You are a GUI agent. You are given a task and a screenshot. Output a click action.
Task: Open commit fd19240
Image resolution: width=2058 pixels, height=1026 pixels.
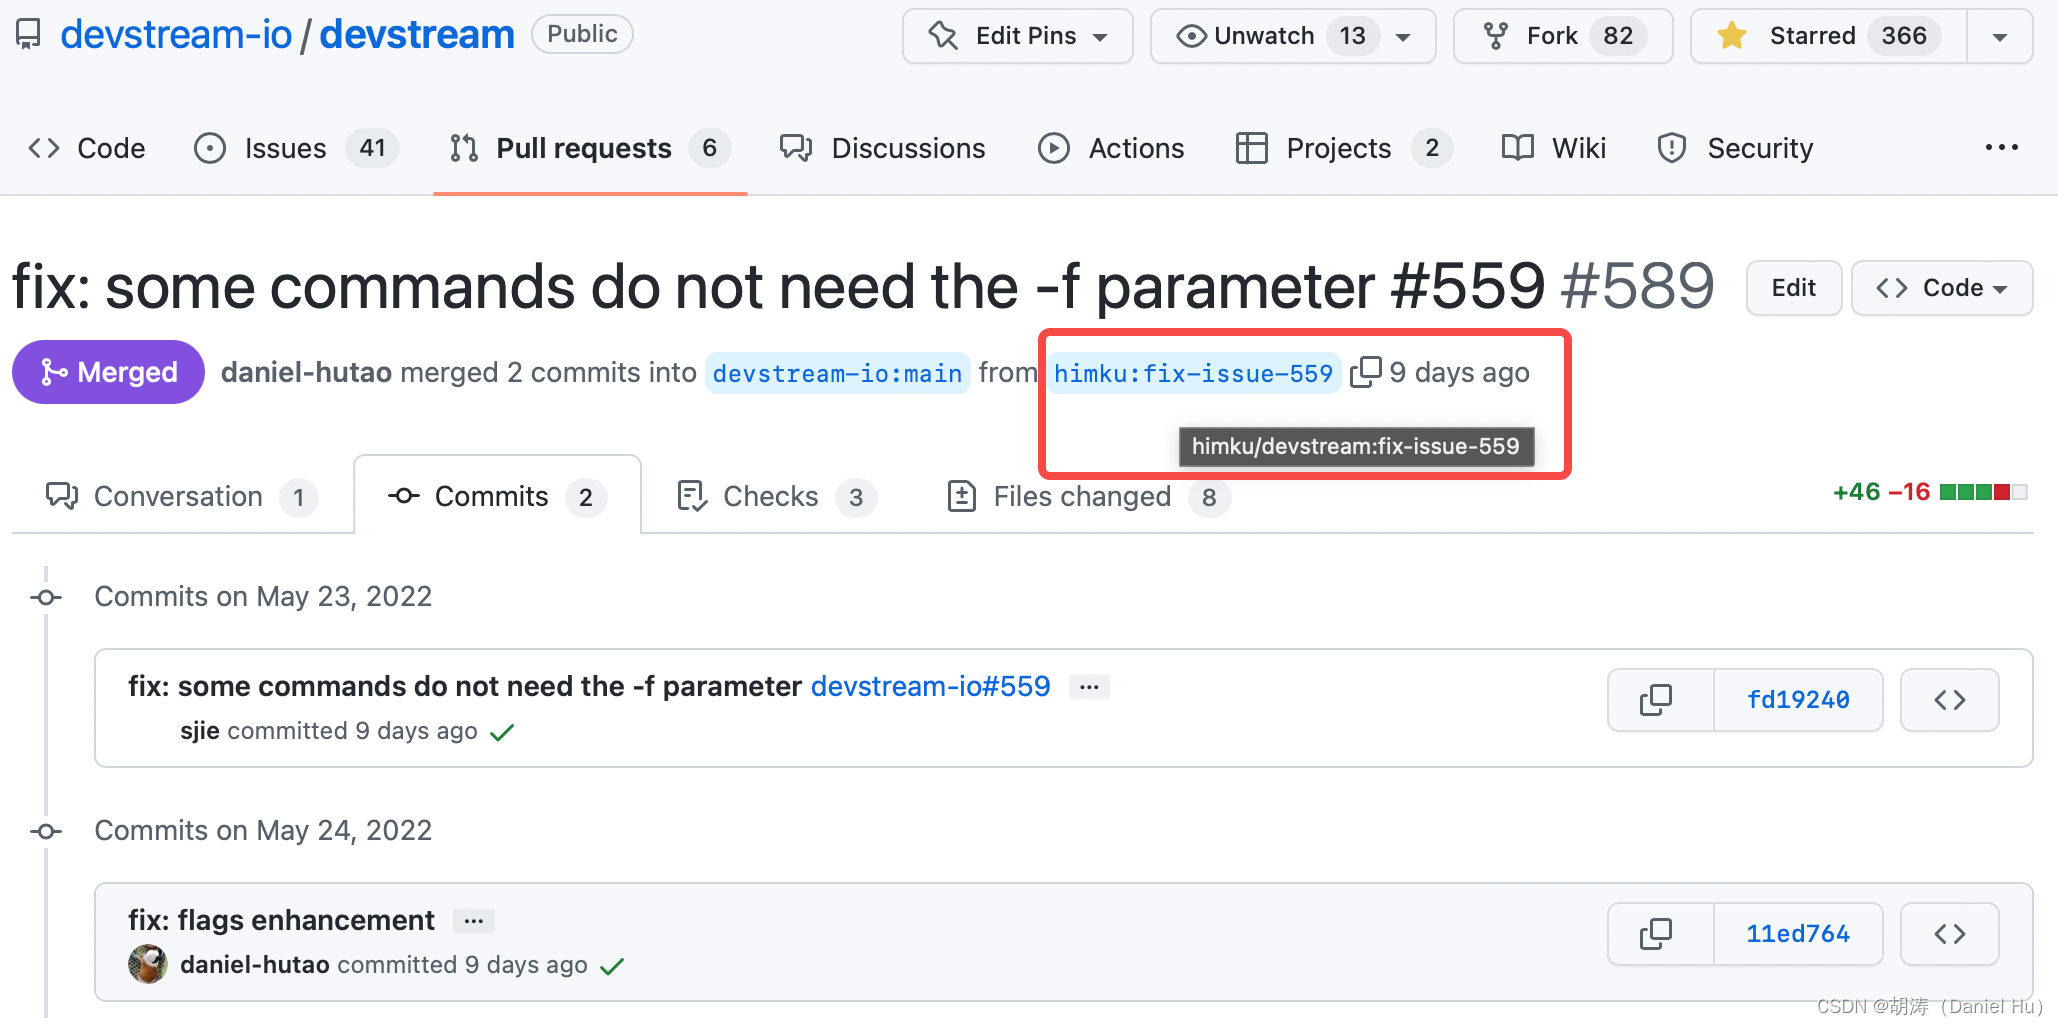1798,700
